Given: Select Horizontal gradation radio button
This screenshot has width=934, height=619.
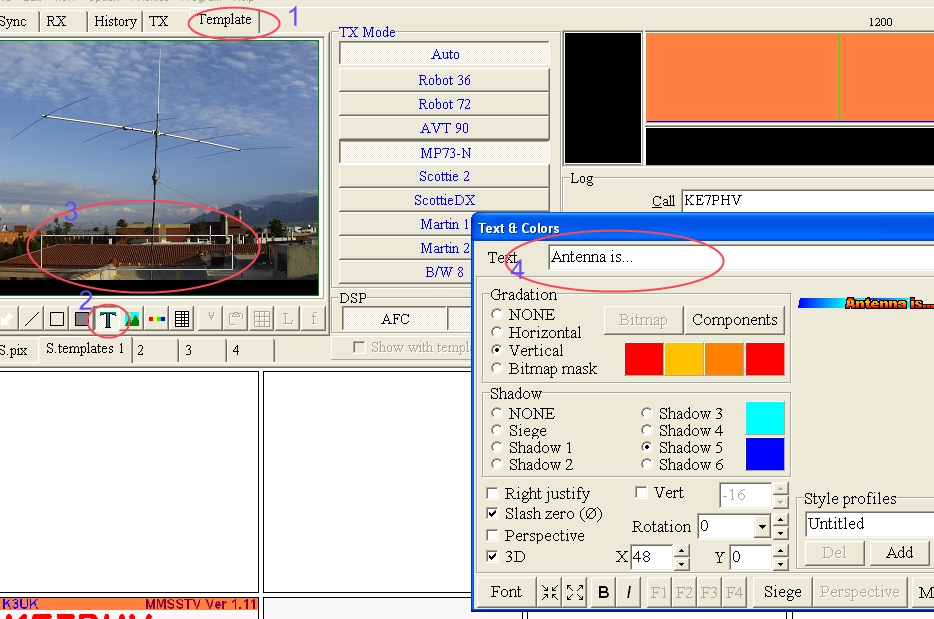Looking at the screenshot, I should (497, 333).
